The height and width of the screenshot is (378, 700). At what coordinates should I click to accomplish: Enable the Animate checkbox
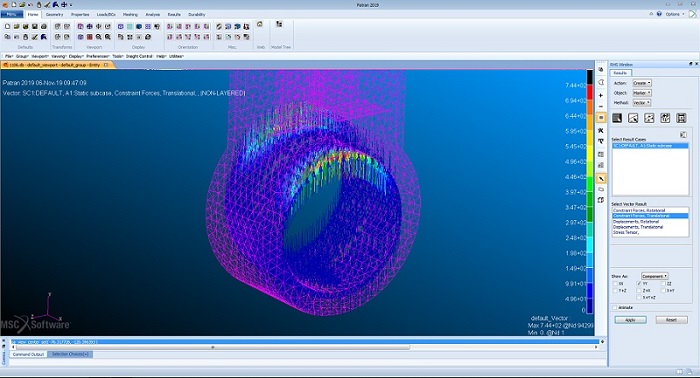point(615,307)
